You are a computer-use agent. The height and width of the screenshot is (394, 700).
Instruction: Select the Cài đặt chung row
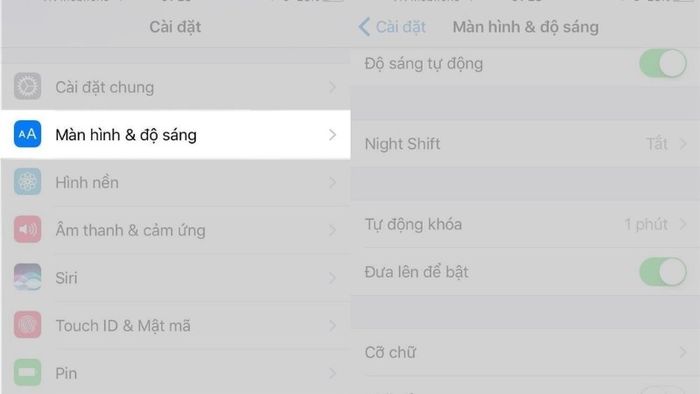click(x=175, y=87)
